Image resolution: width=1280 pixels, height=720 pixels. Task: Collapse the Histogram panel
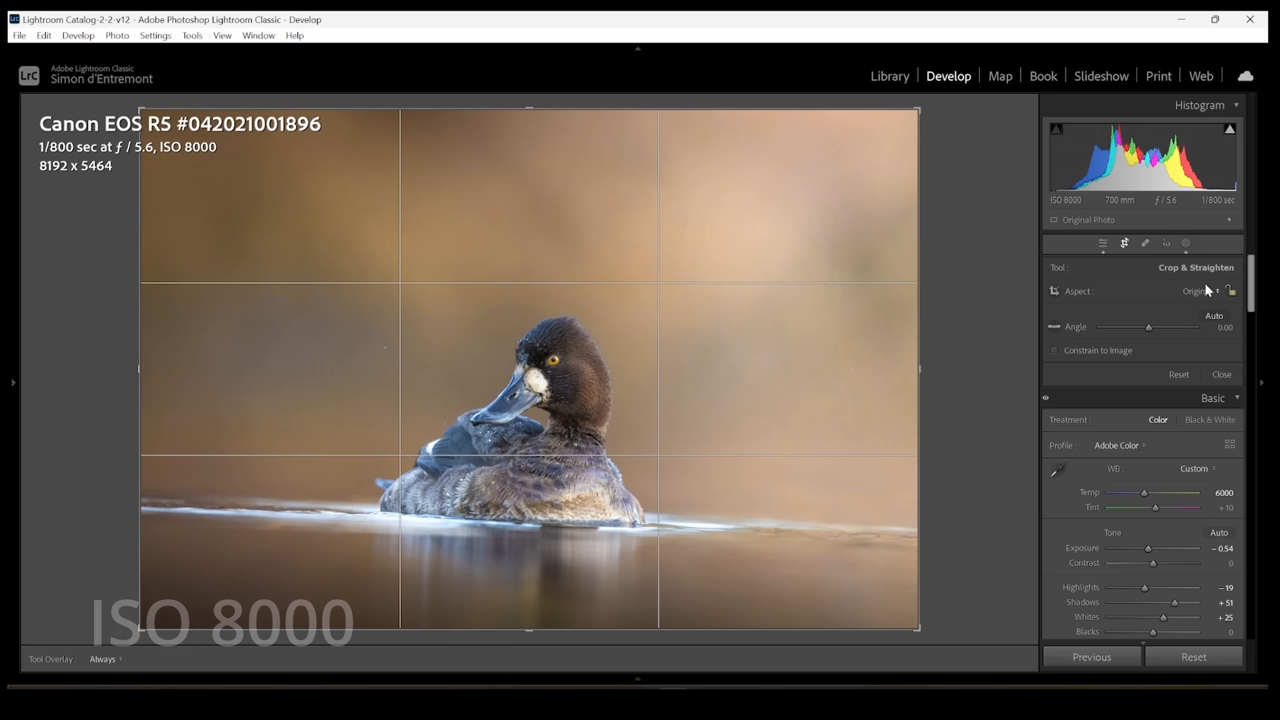(1236, 105)
